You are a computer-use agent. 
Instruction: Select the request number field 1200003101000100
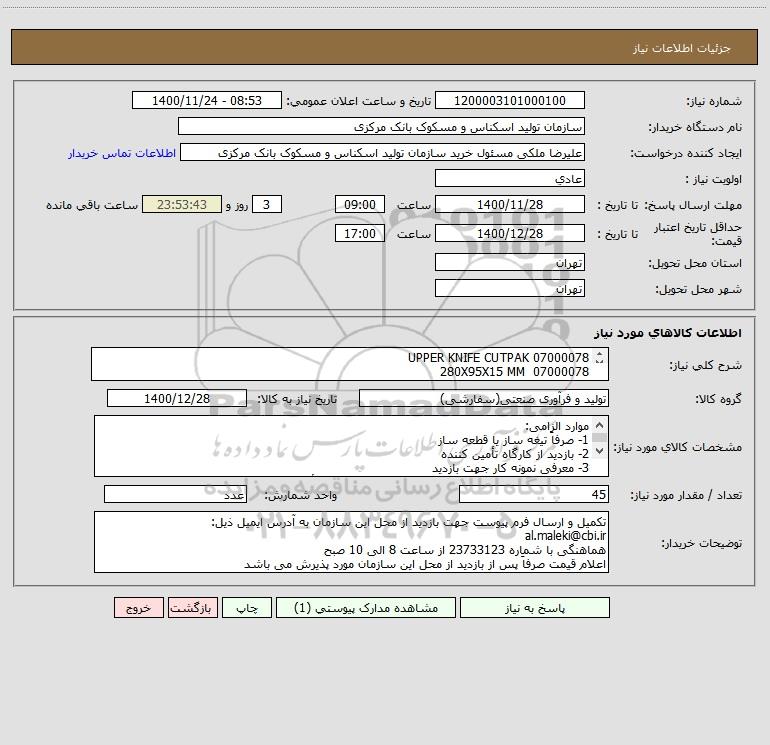510,100
